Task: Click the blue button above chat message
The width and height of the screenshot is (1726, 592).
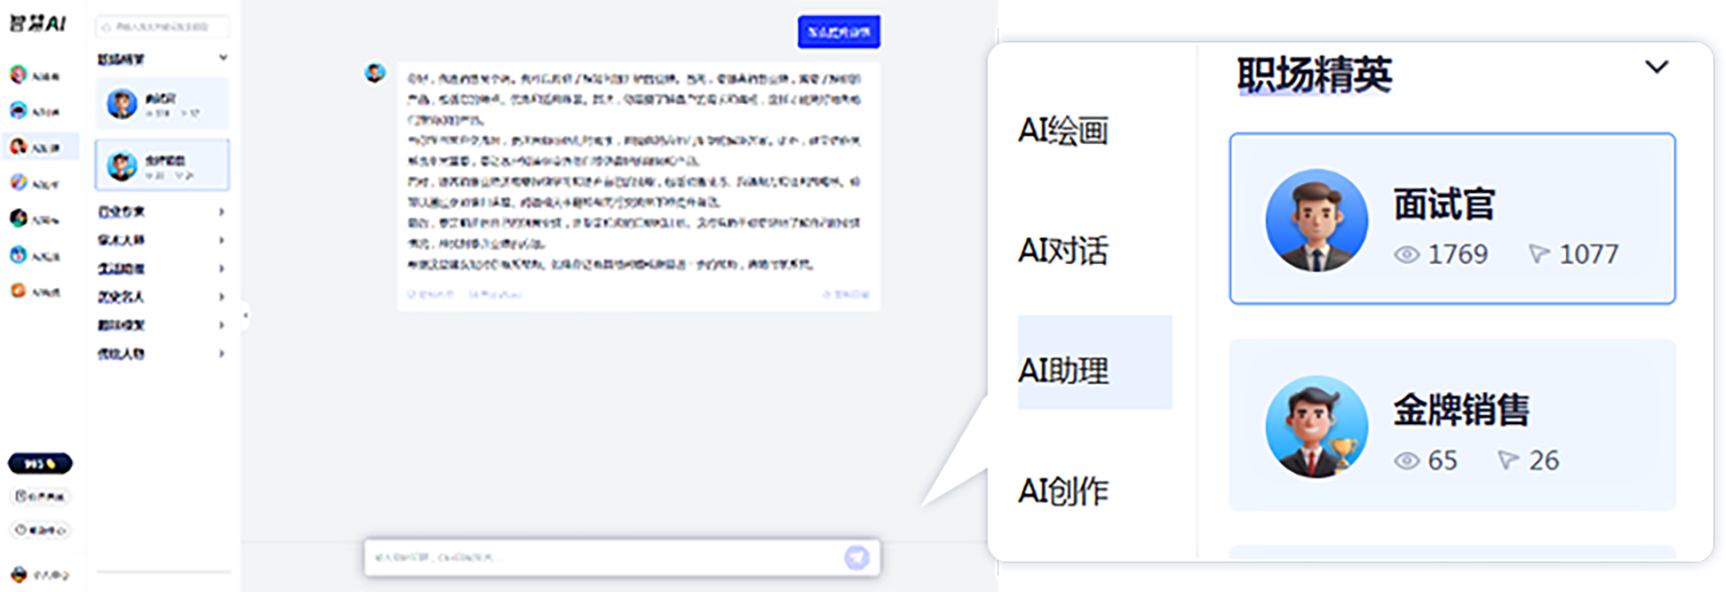Action: [x=839, y=32]
